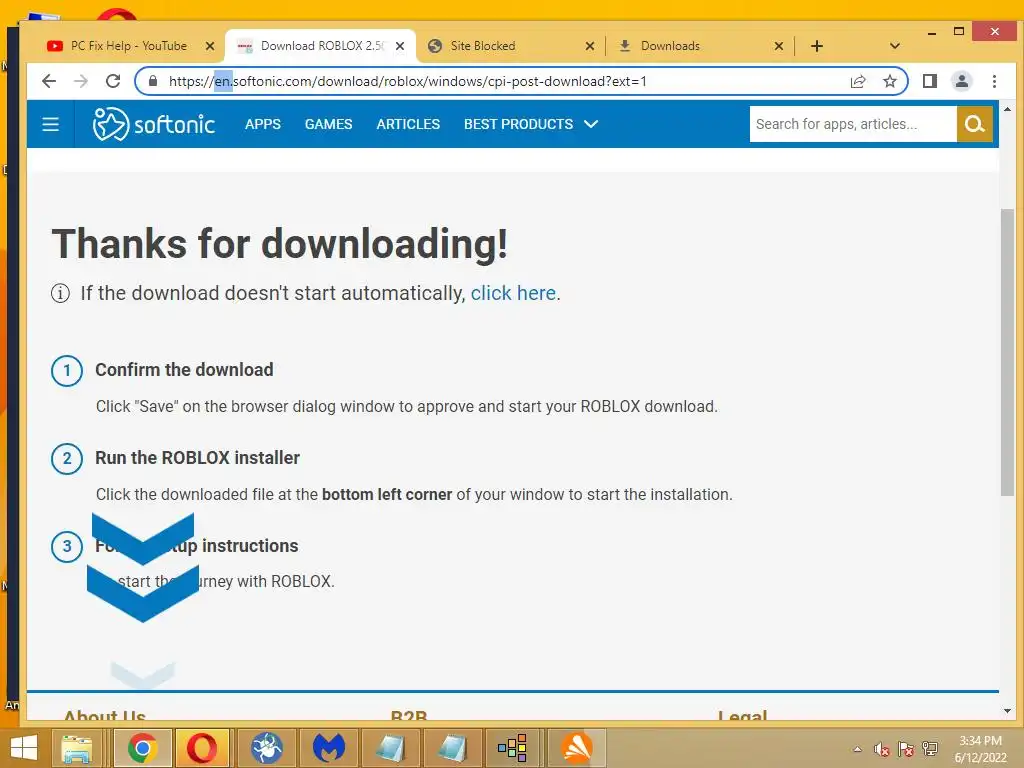Click the 'Confirm the download' step title
1024x768 pixels.
[184, 370]
